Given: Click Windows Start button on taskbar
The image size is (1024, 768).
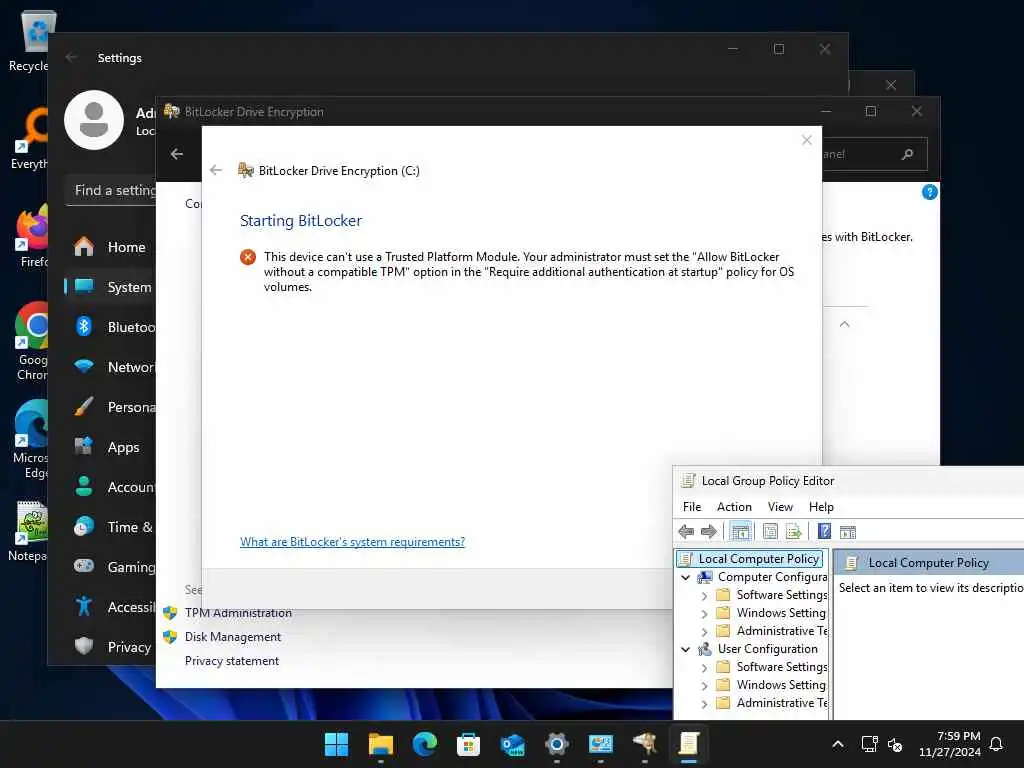Looking at the screenshot, I should 336,744.
